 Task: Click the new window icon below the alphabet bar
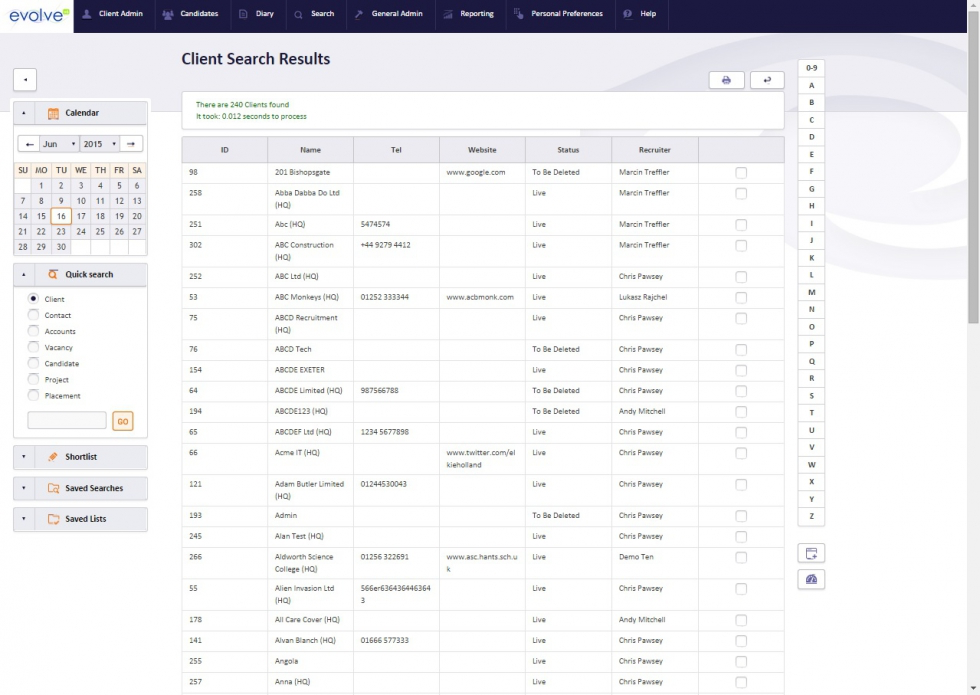(x=810, y=551)
